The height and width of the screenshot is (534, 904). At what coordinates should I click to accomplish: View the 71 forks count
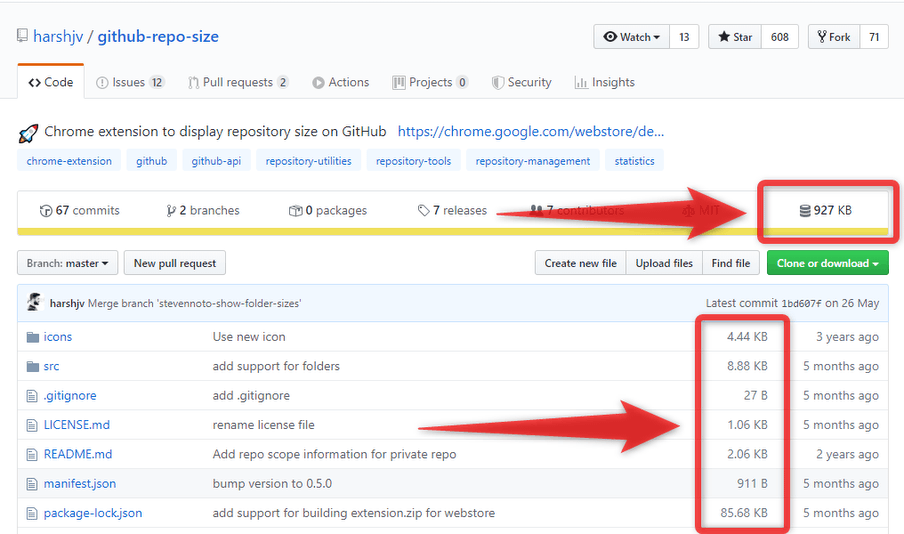(x=874, y=37)
